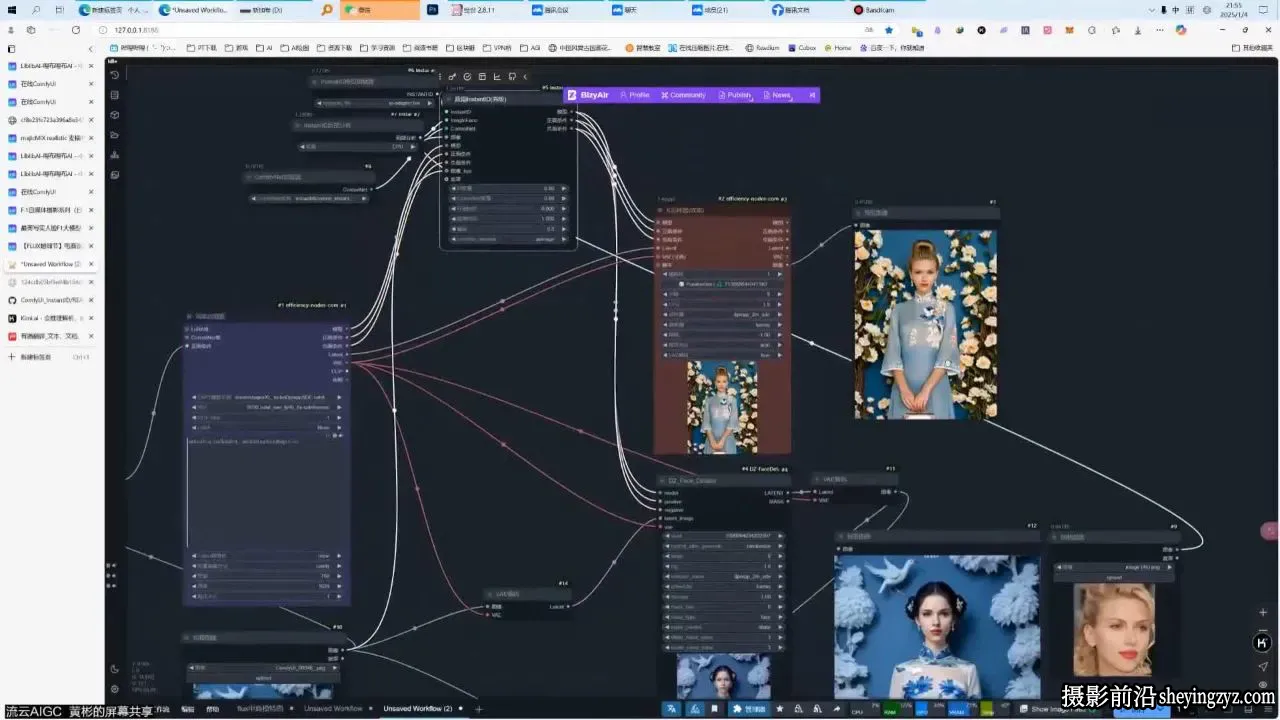Collapse the BizyAir toolbar
The width and height of the screenshot is (1280, 720).
coord(812,95)
